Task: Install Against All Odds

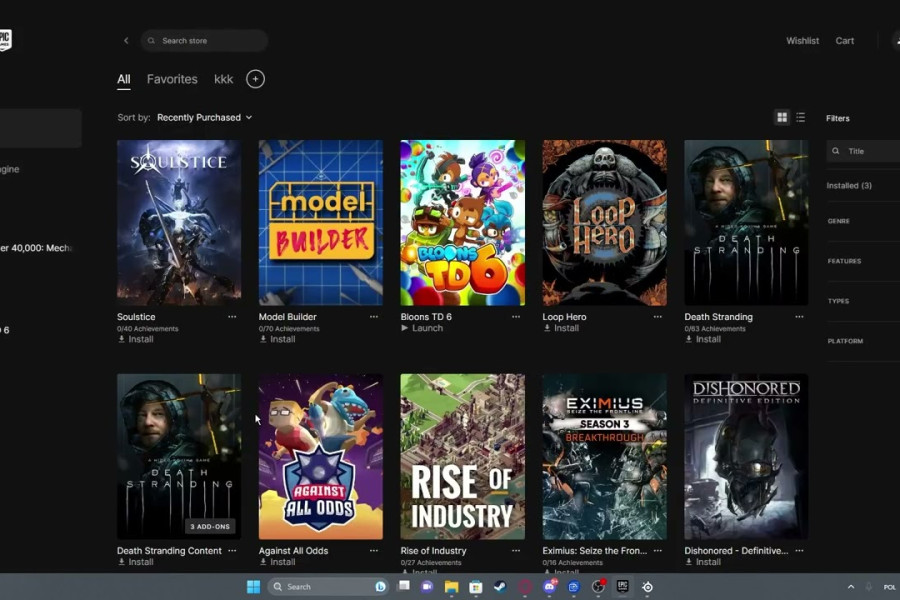Action: pos(277,562)
